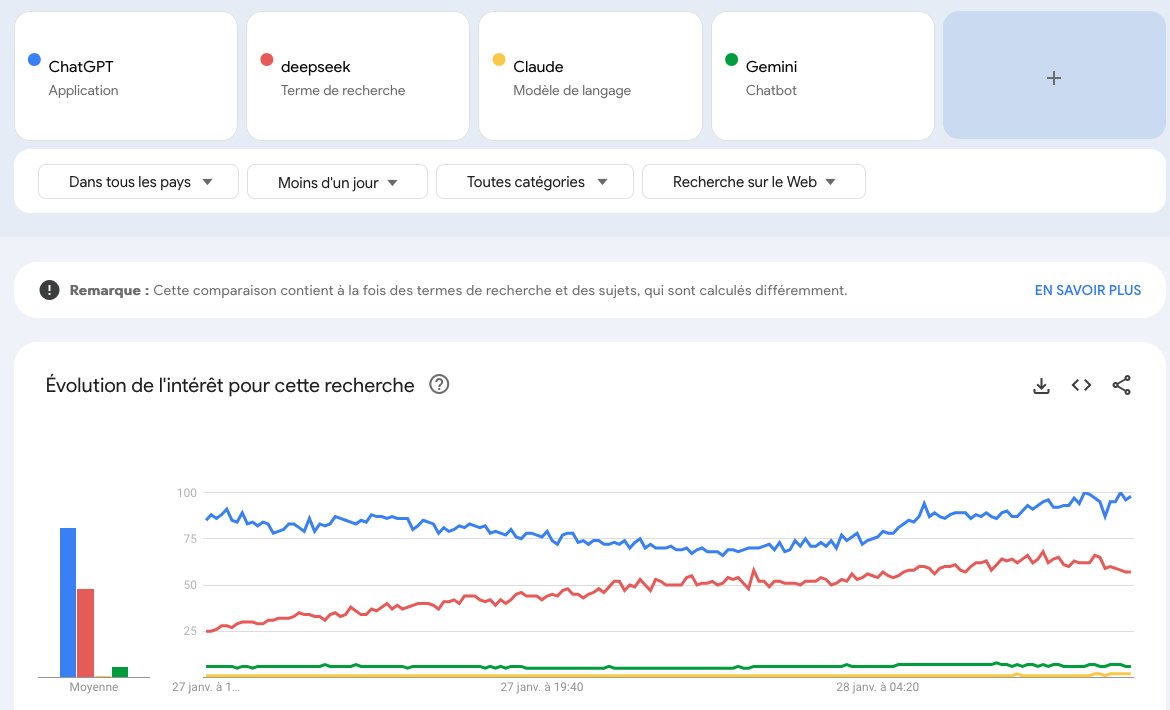Screen dimensions: 1170x710
Task: Select the deepseek search term card
Action: 358,75
